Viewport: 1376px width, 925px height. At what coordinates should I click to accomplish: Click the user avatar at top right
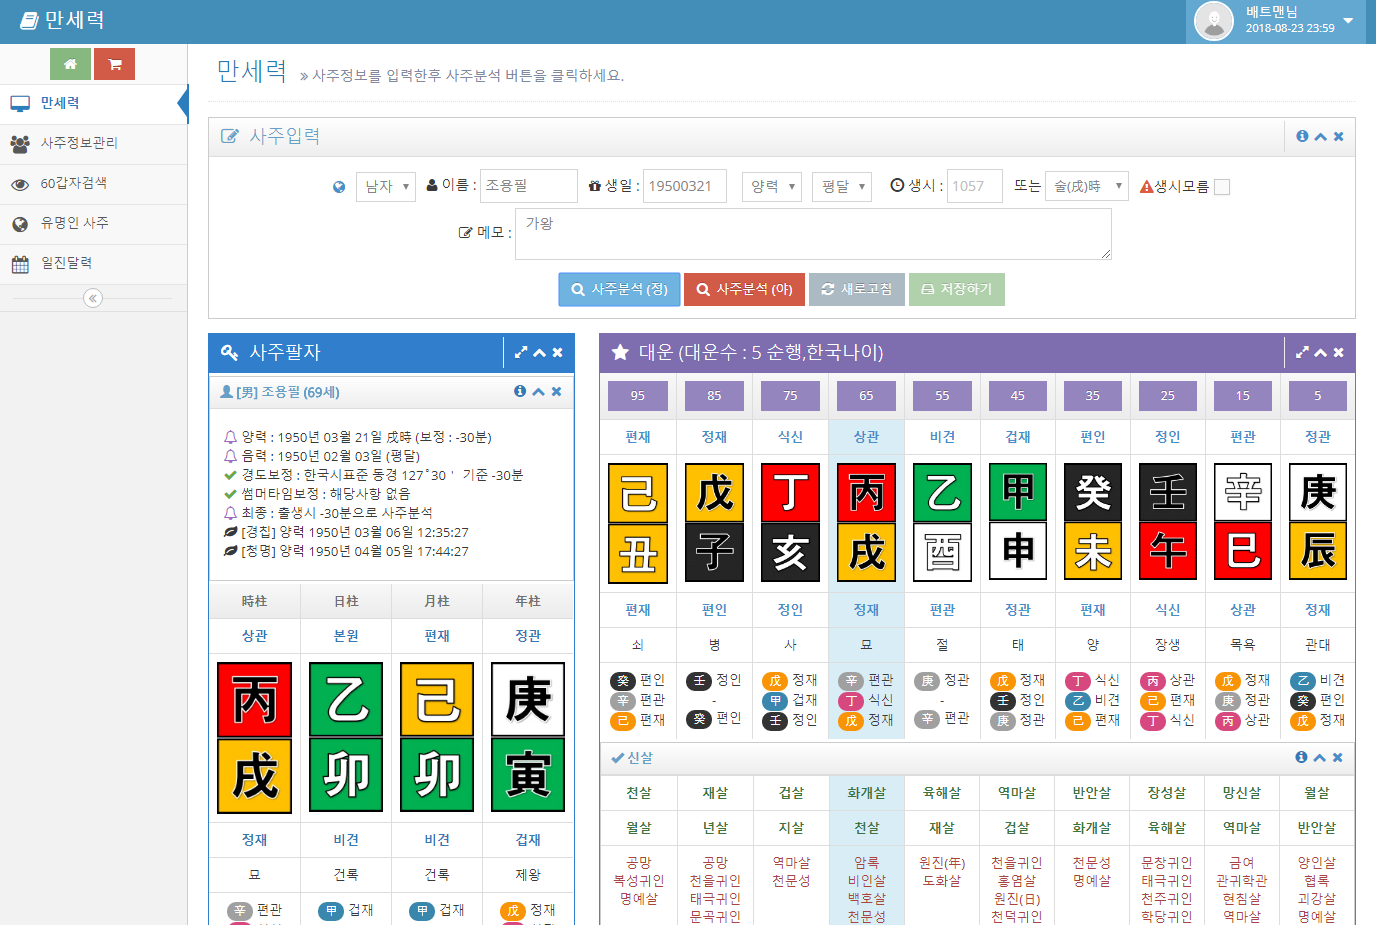(1214, 21)
